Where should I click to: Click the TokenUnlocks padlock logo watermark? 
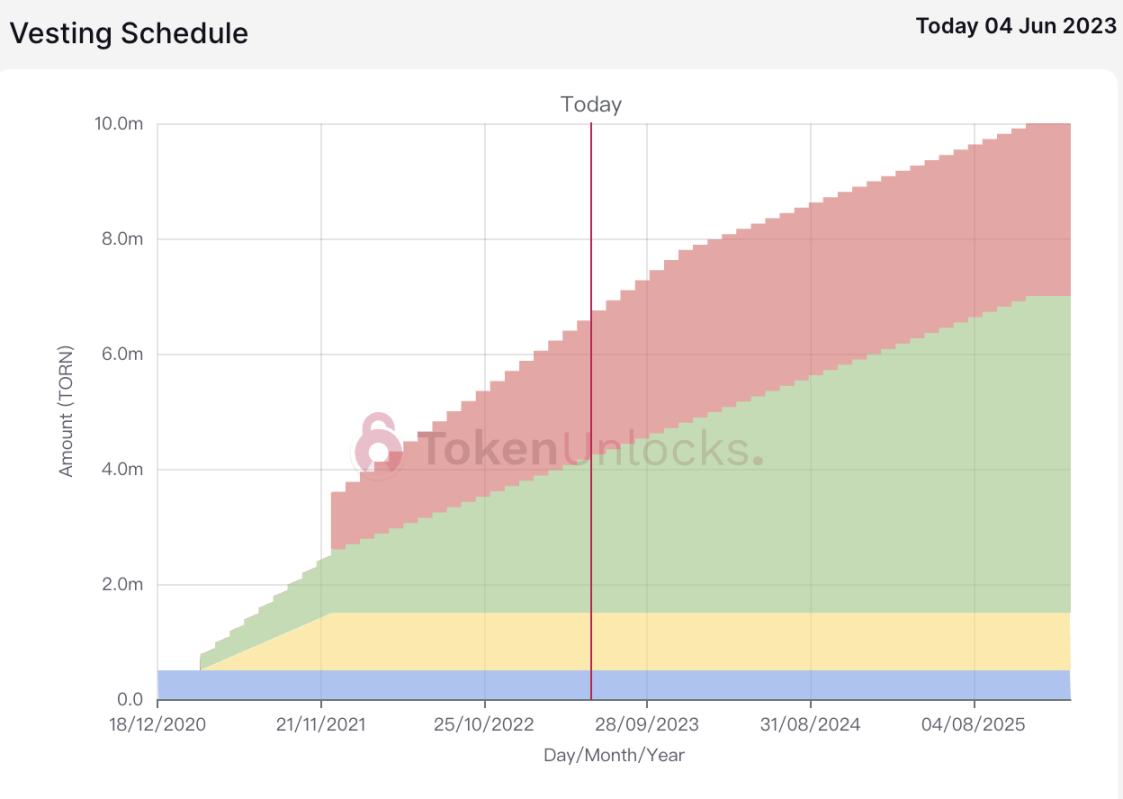pyautogui.click(x=378, y=445)
